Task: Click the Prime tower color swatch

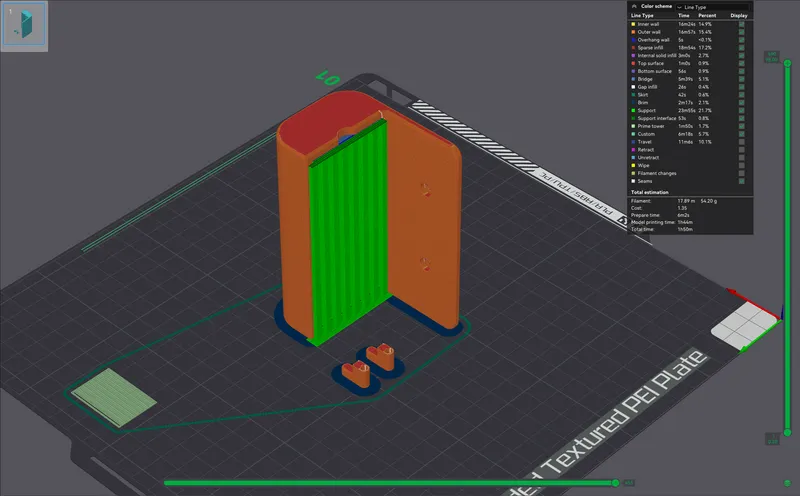Action: click(633, 126)
